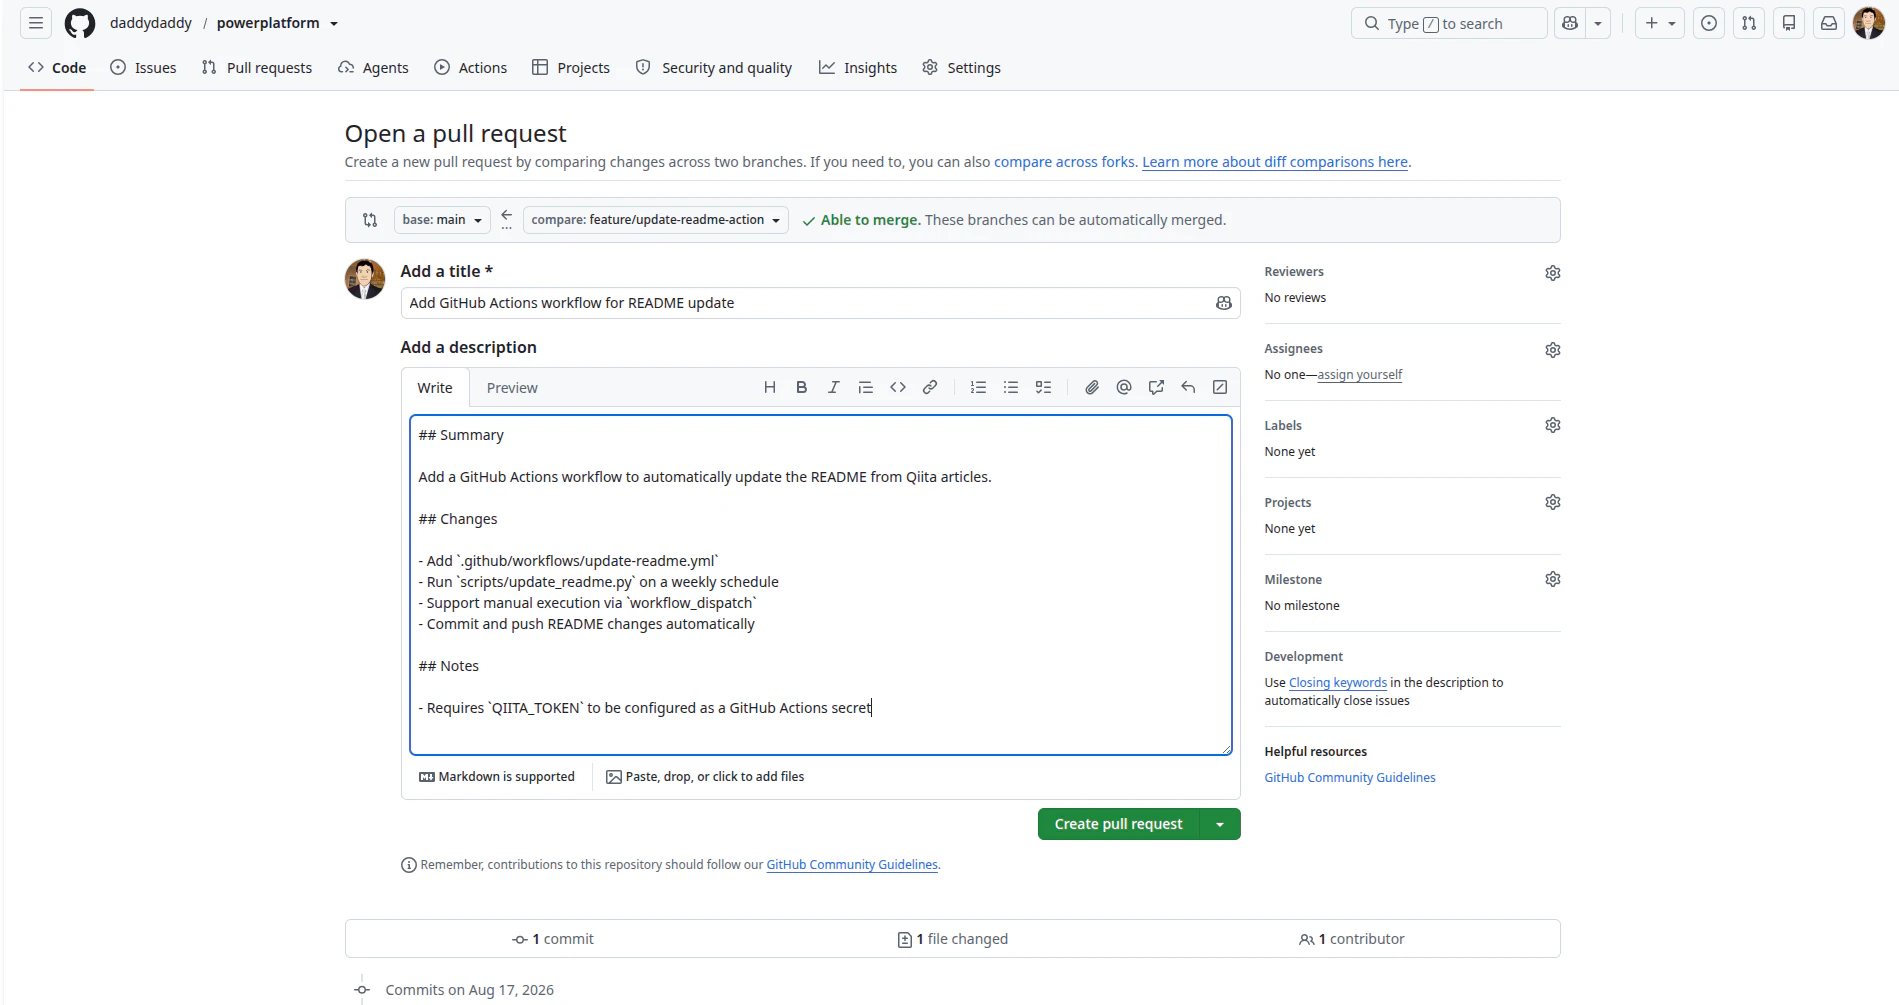Switch to the Code tab

(57, 68)
